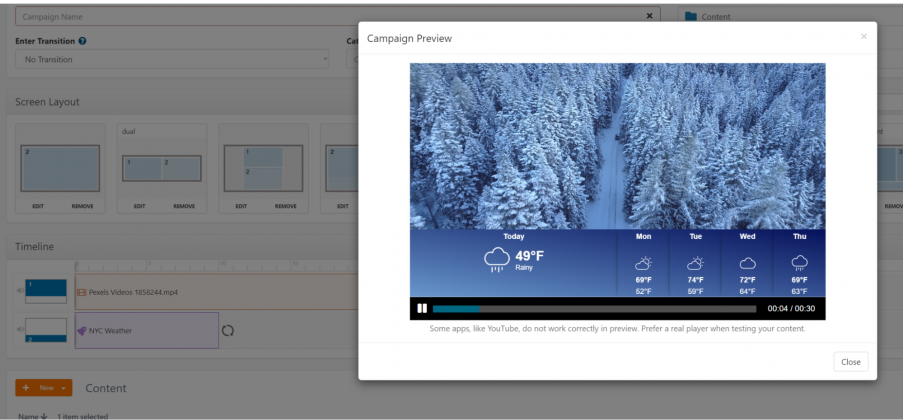Seek along the preview progress bar

594,309
